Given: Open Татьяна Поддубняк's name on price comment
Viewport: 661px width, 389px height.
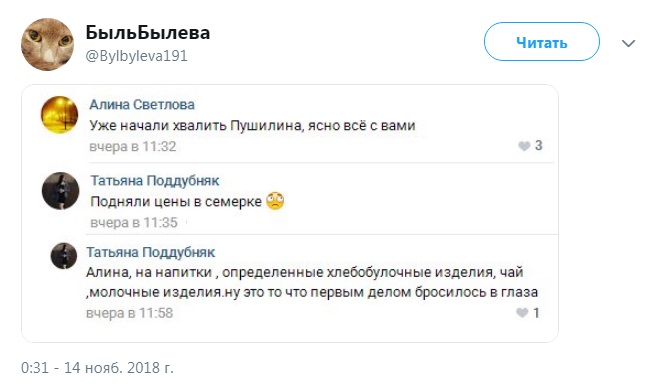Looking at the screenshot, I should tap(155, 180).
